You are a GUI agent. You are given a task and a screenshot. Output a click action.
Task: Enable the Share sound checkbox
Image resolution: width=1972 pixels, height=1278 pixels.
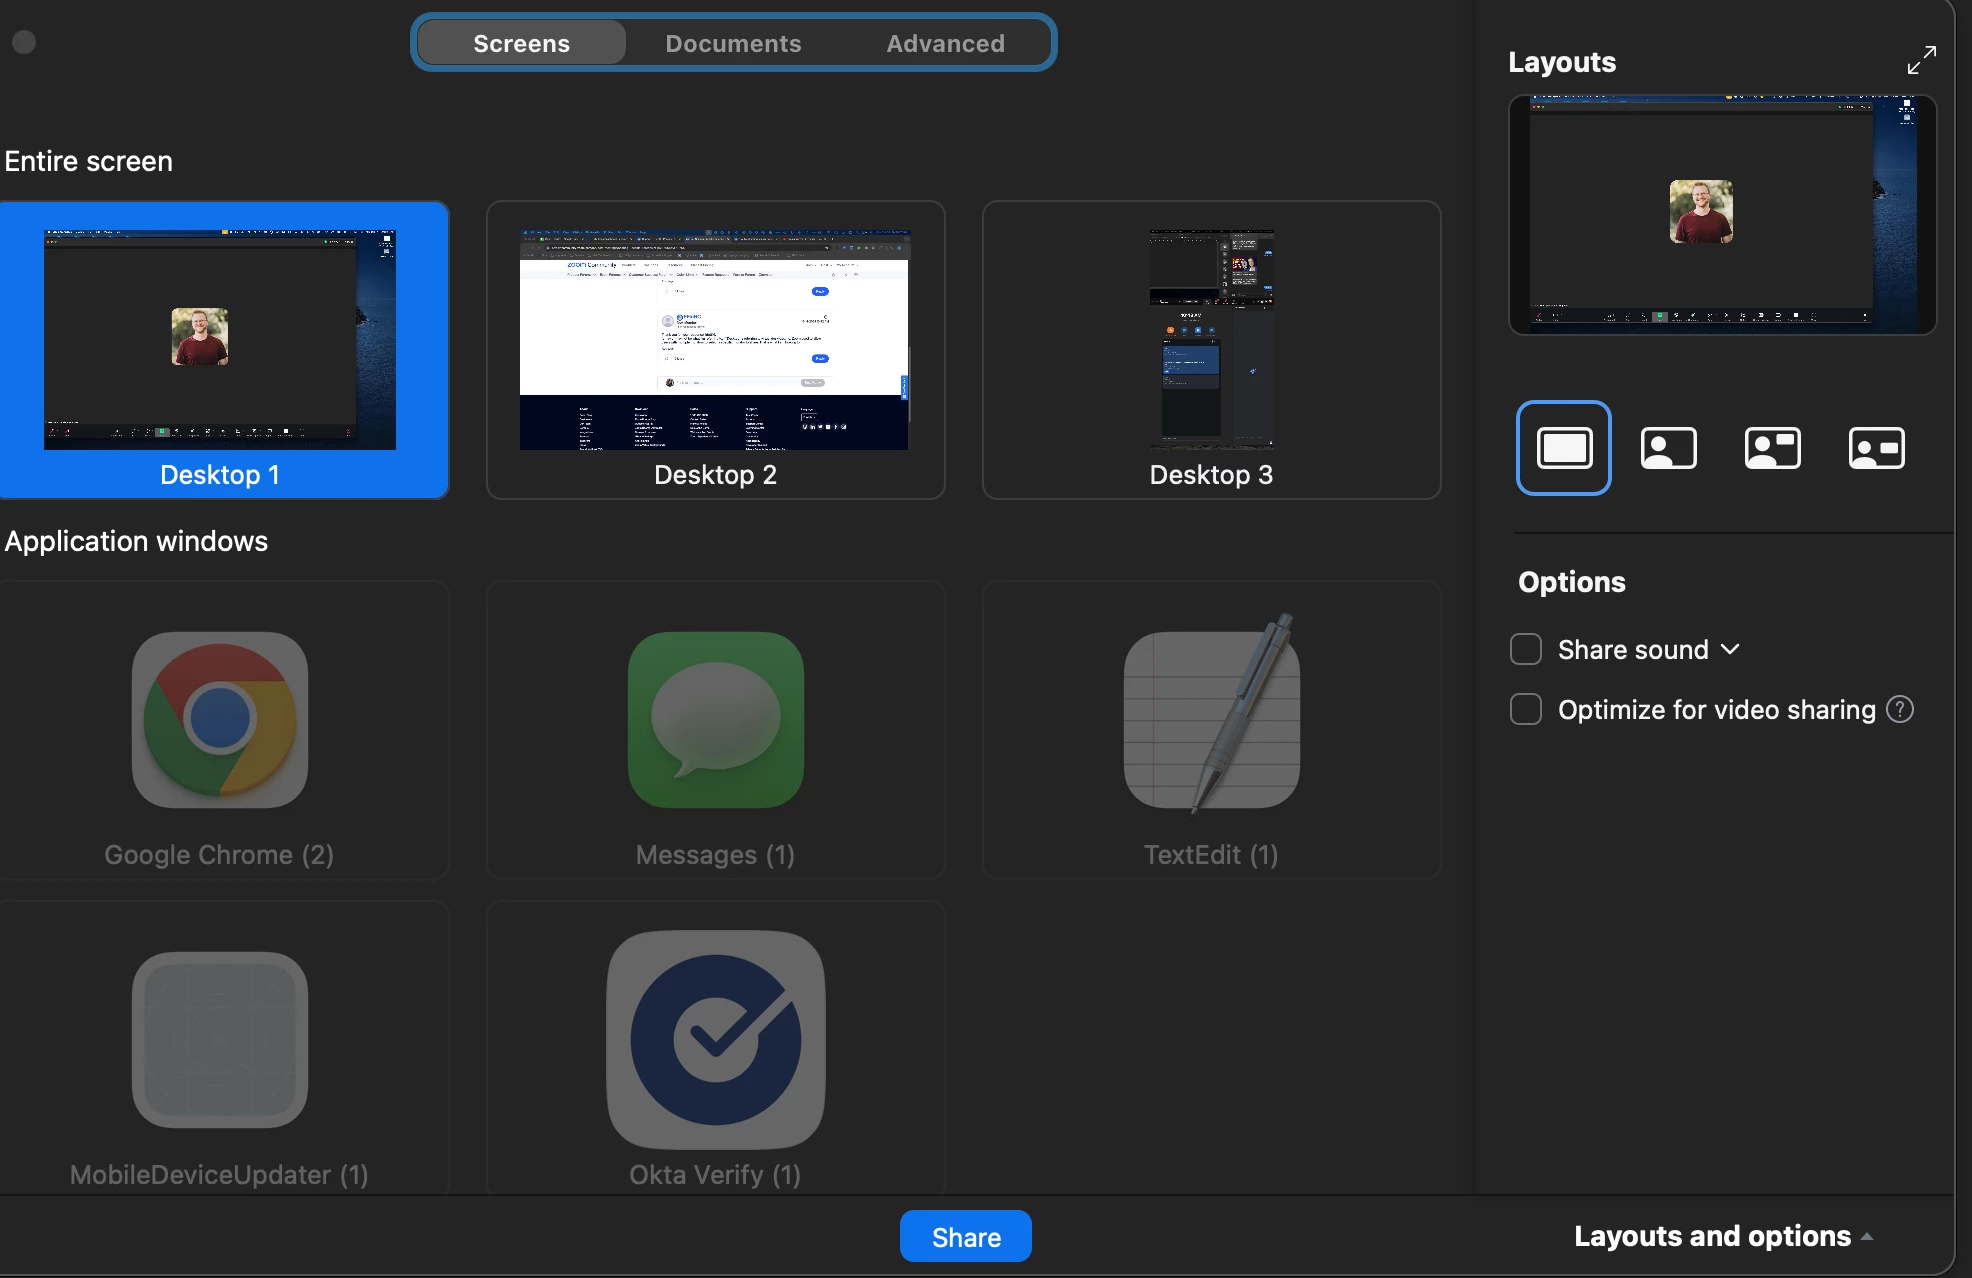click(x=1526, y=649)
